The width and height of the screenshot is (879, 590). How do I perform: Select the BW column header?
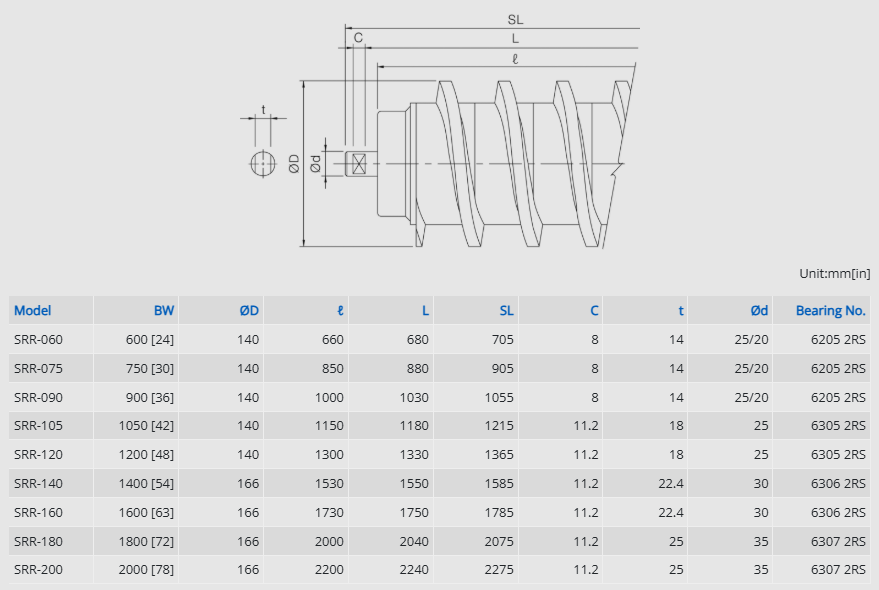coord(164,310)
